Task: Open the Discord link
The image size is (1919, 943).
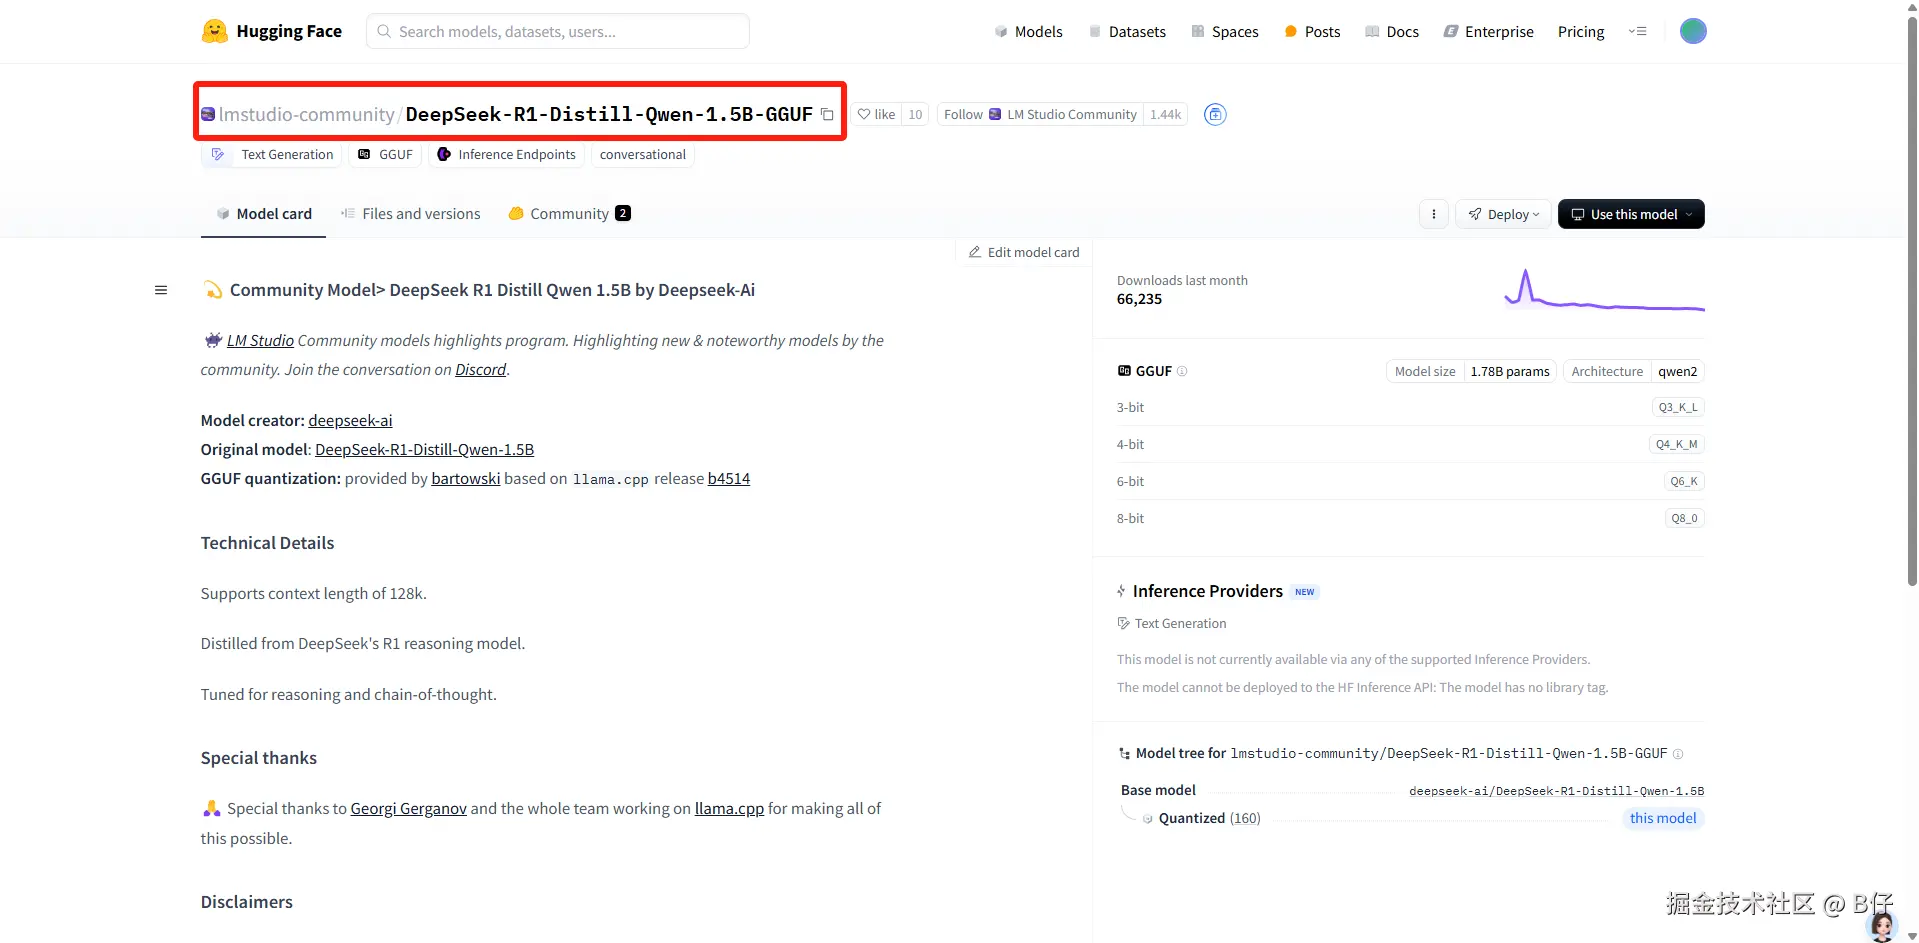Action: pos(481,370)
